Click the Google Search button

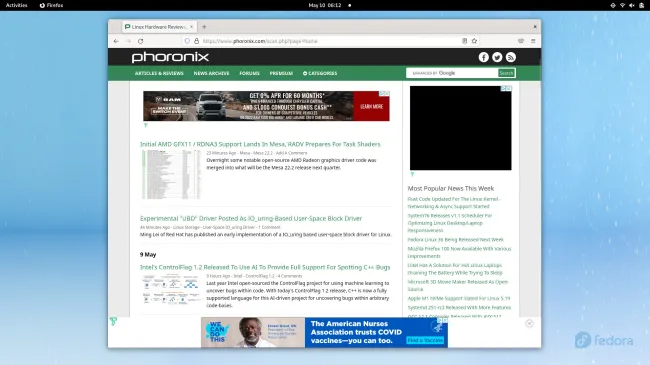pos(506,73)
